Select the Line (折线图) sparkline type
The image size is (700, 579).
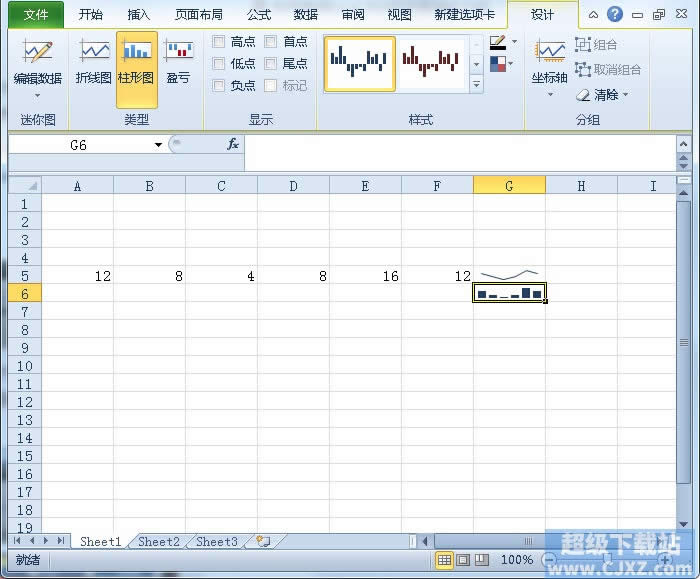[x=94, y=62]
